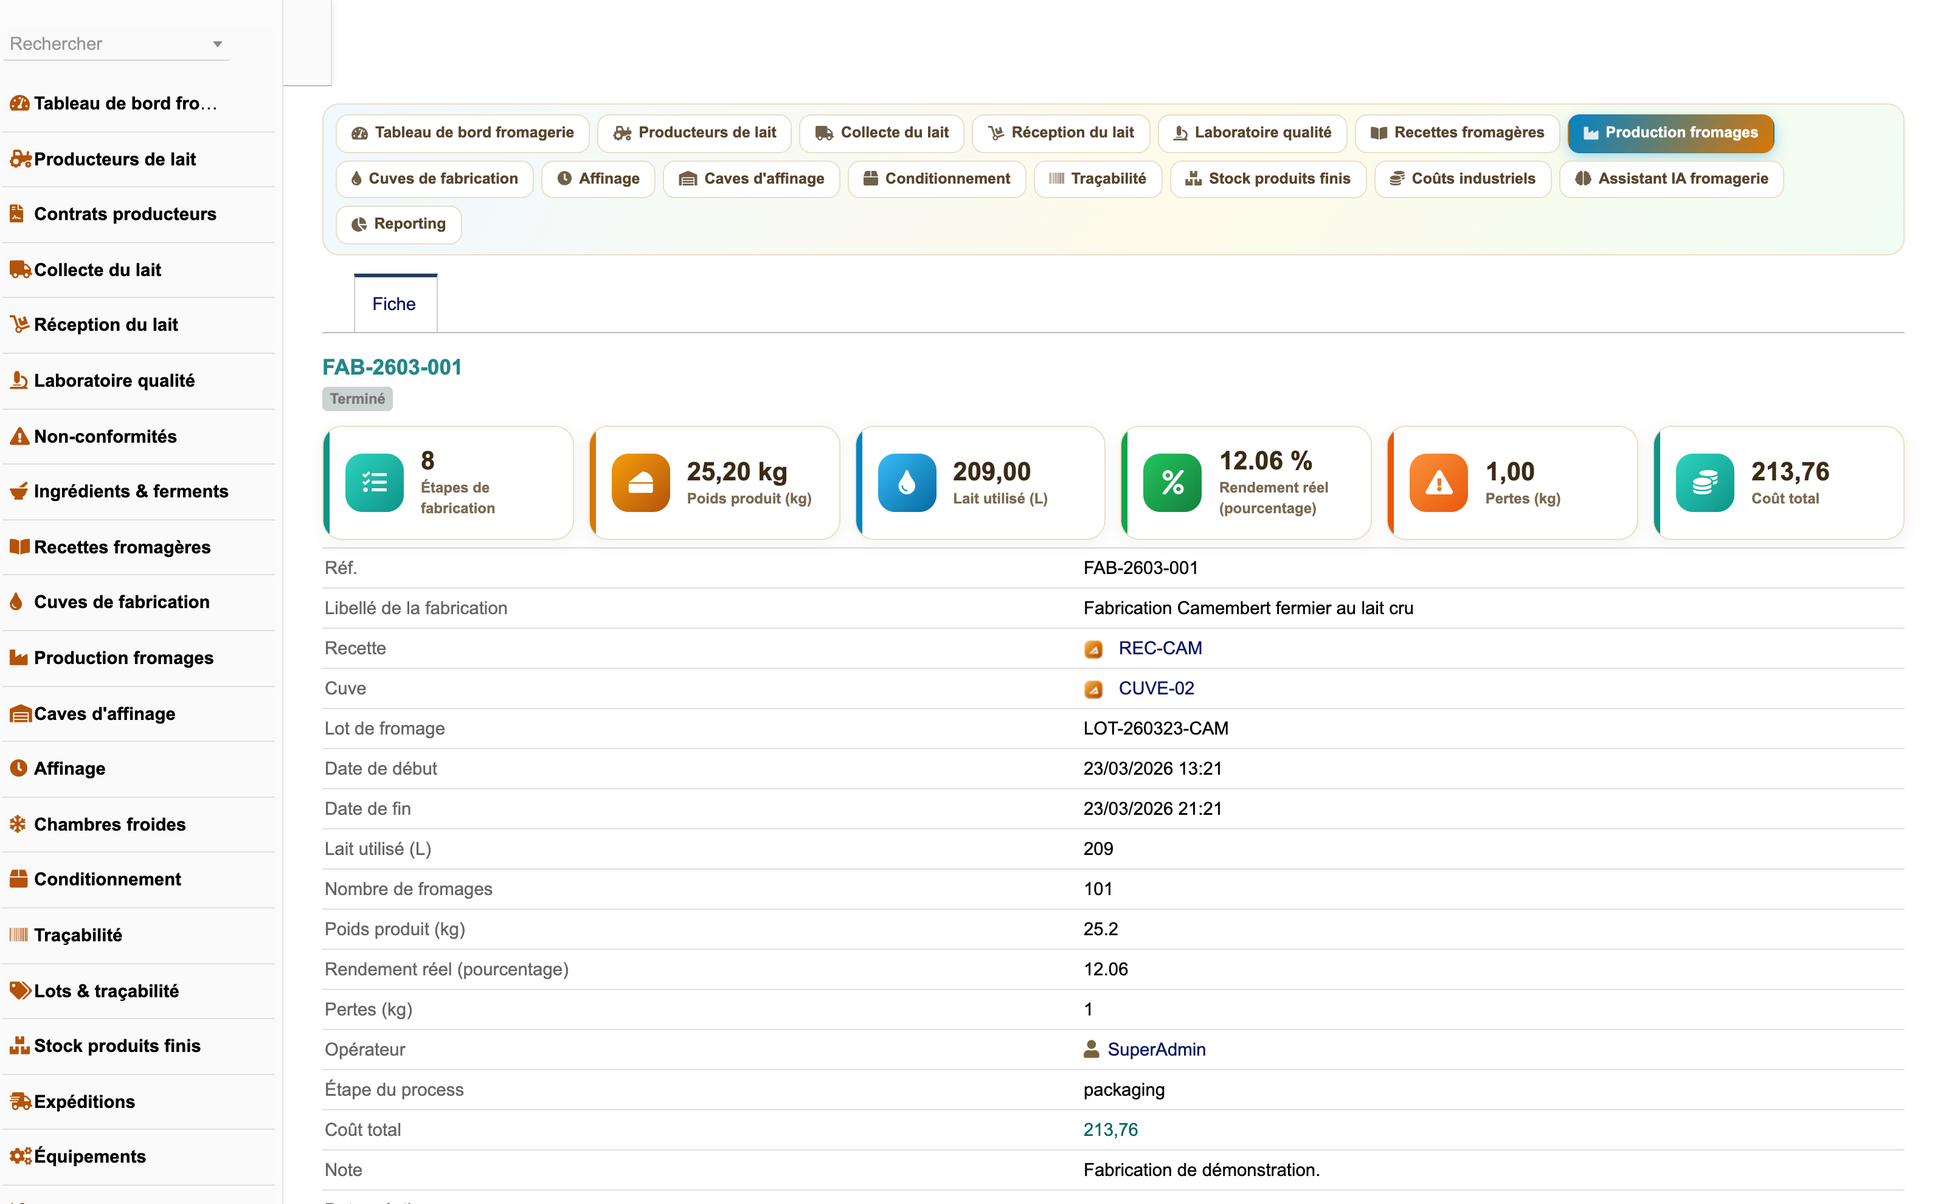Click the icon beside the CUVE-02 link
Screen dimensions: 1946x1204
1093,689
